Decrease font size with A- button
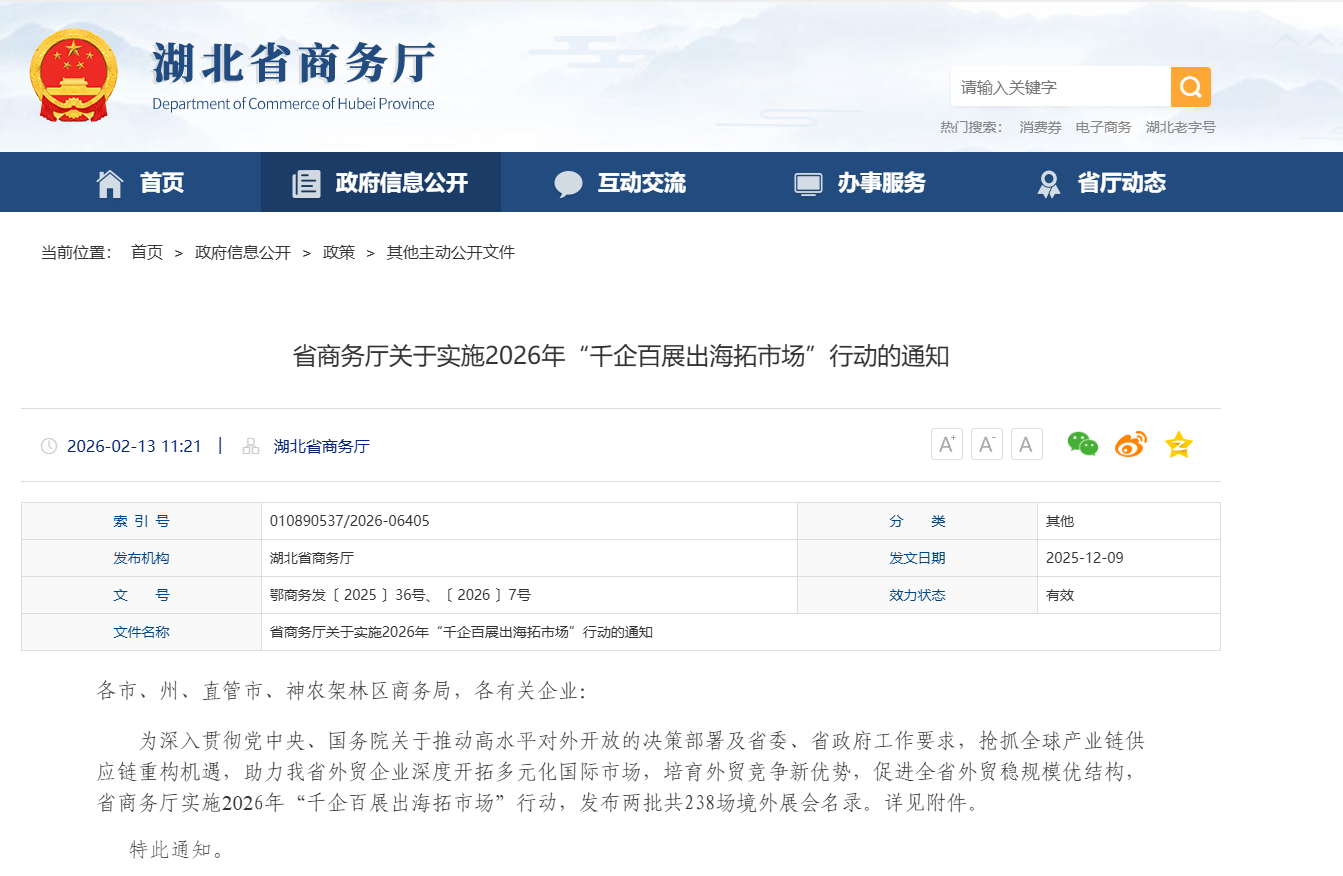This screenshot has width=1343, height=876. (986, 444)
